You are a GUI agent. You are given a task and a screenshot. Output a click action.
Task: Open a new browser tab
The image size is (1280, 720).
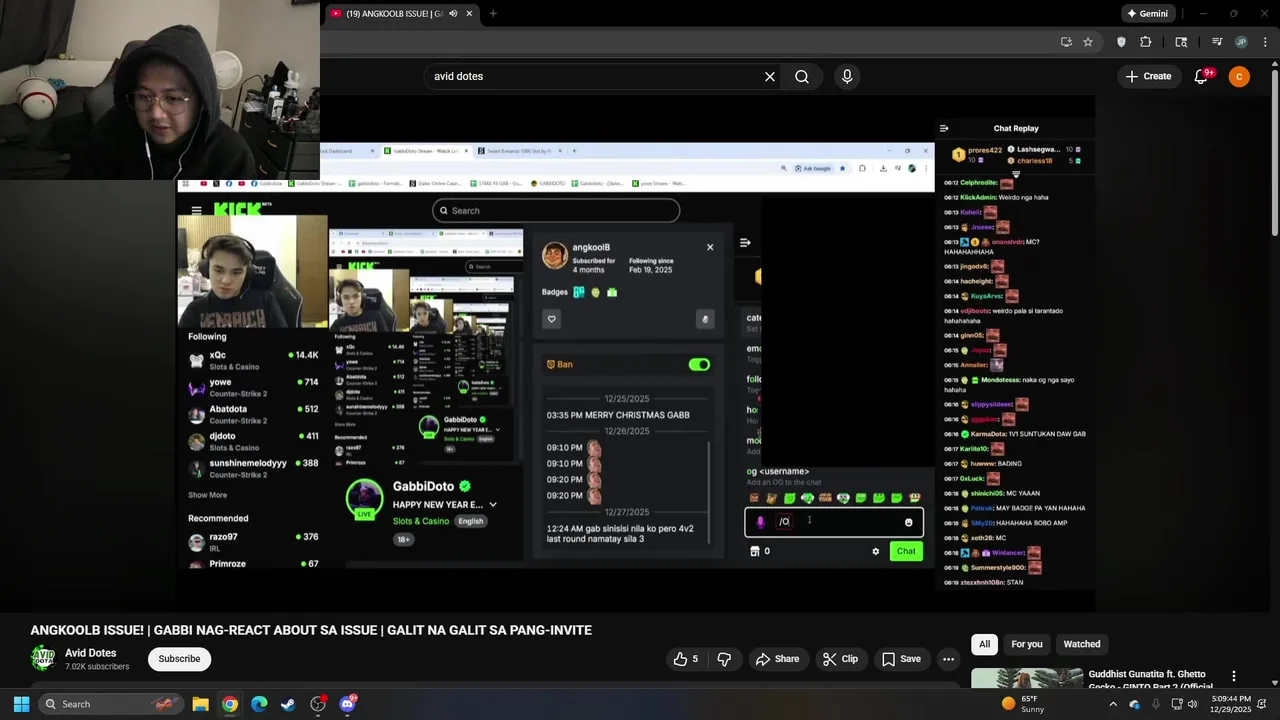click(493, 13)
